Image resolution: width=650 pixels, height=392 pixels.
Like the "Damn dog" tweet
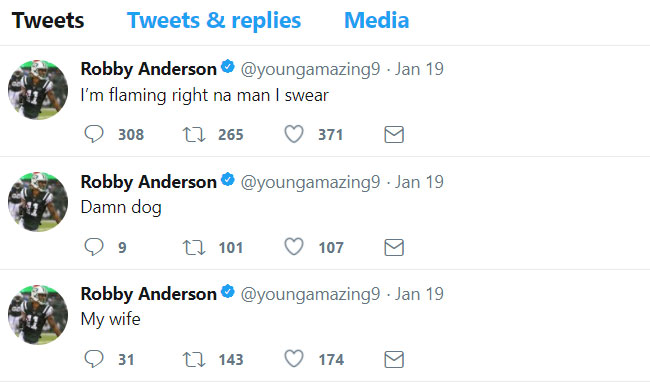pos(294,247)
